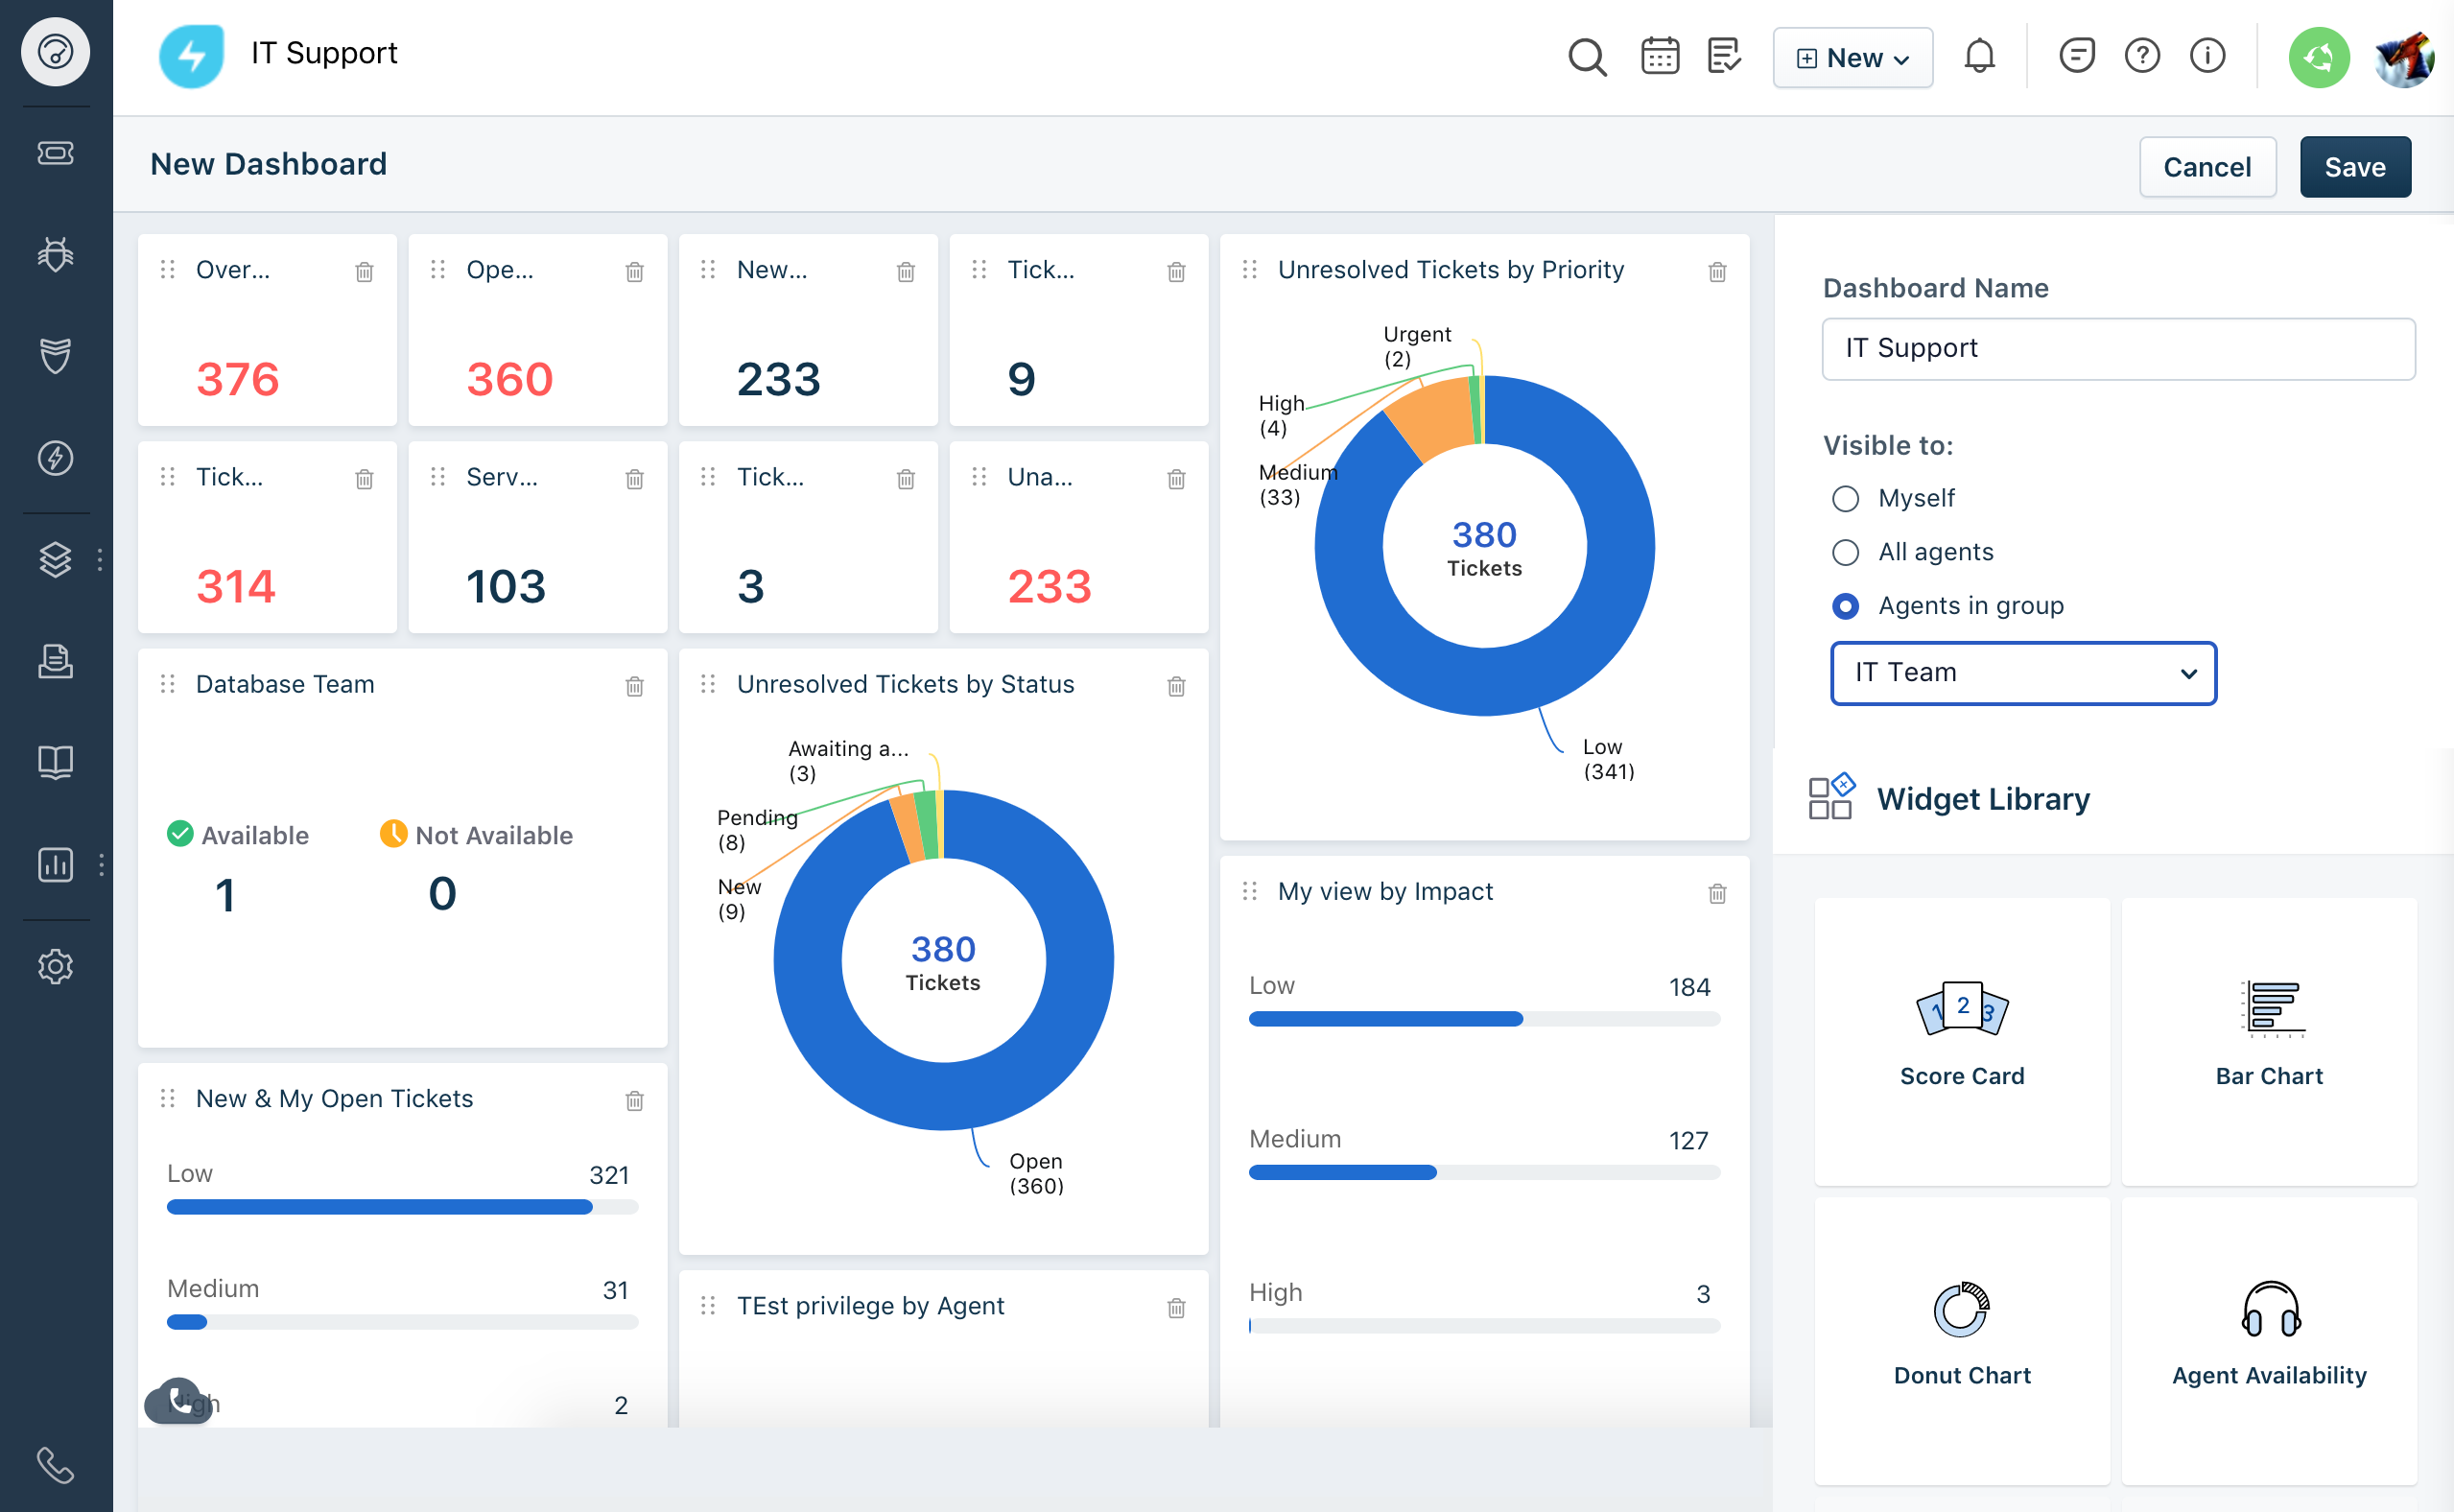Click the notifications bell icon
The height and width of the screenshot is (1512, 2454).
click(1978, 57)
